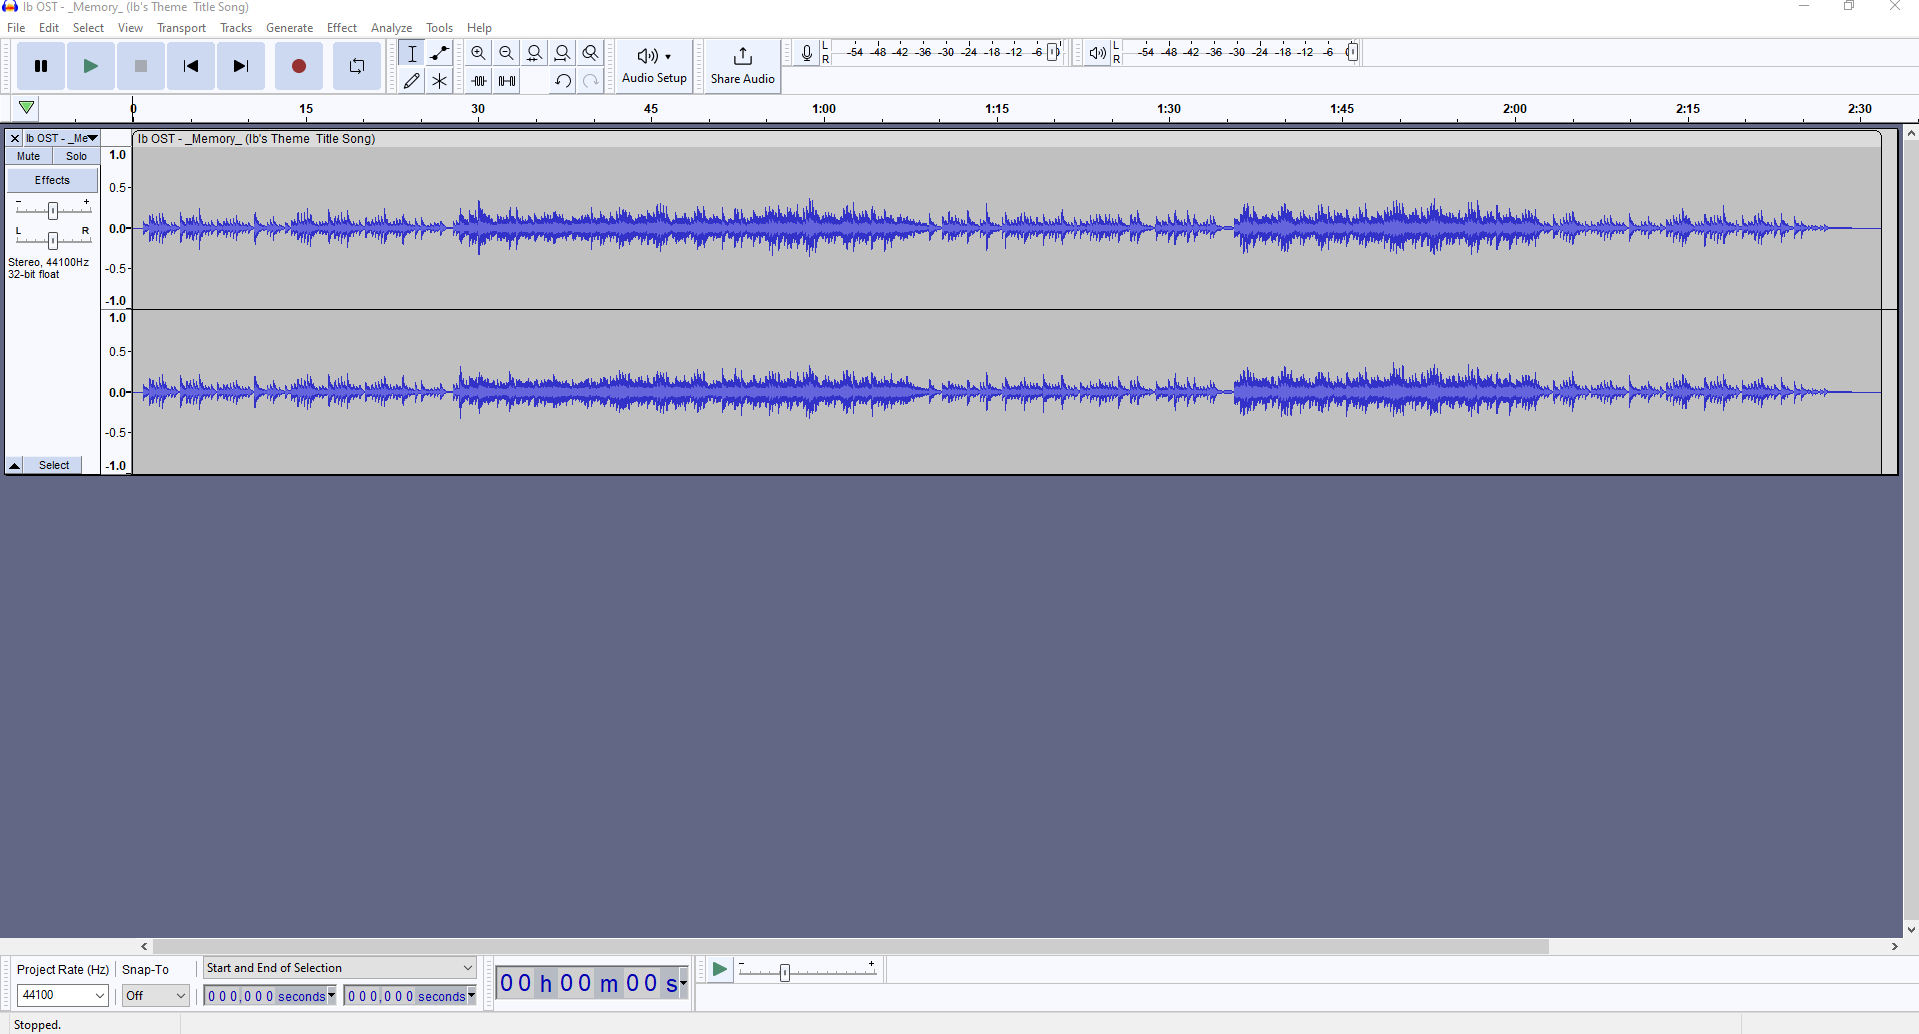The height and width of the screenshot is (1034, 1919).
Task: Zoom in with the magnifier plus icon
Action: tap(479, 53)
